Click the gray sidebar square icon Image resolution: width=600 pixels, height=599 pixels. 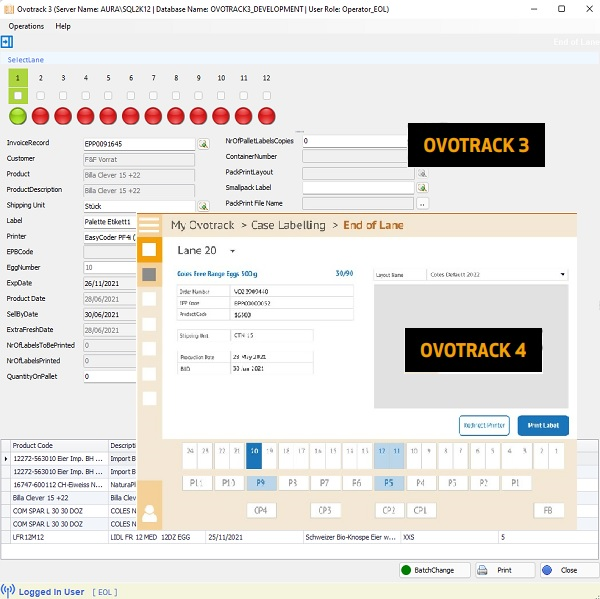point(148,273)
